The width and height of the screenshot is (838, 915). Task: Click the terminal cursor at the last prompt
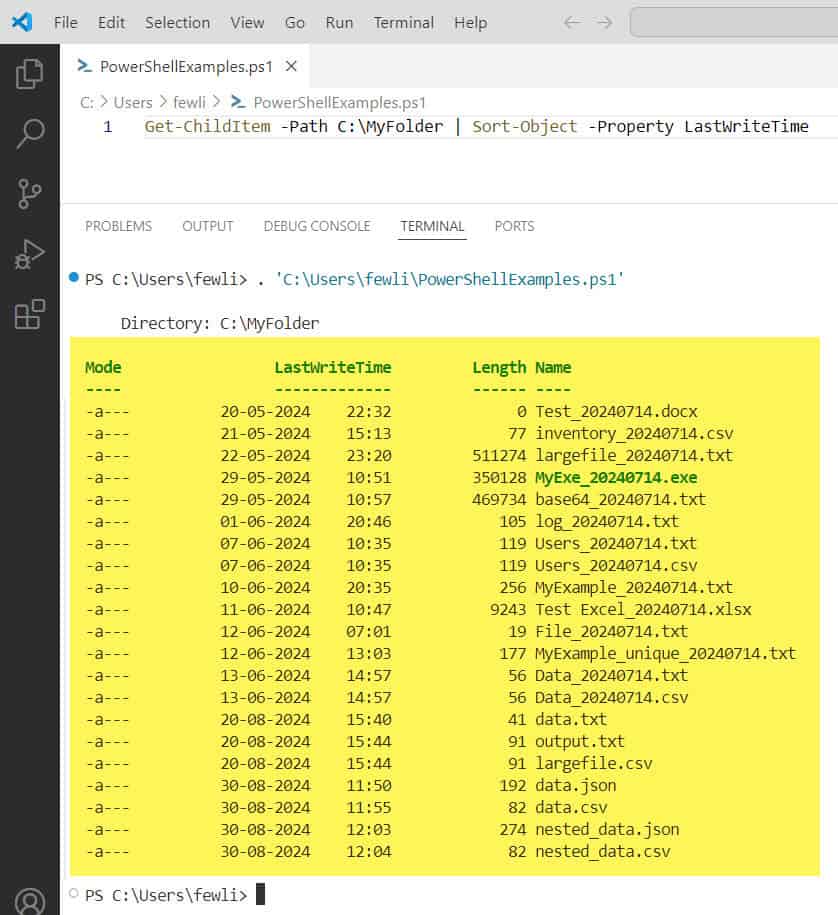[260, 894]
